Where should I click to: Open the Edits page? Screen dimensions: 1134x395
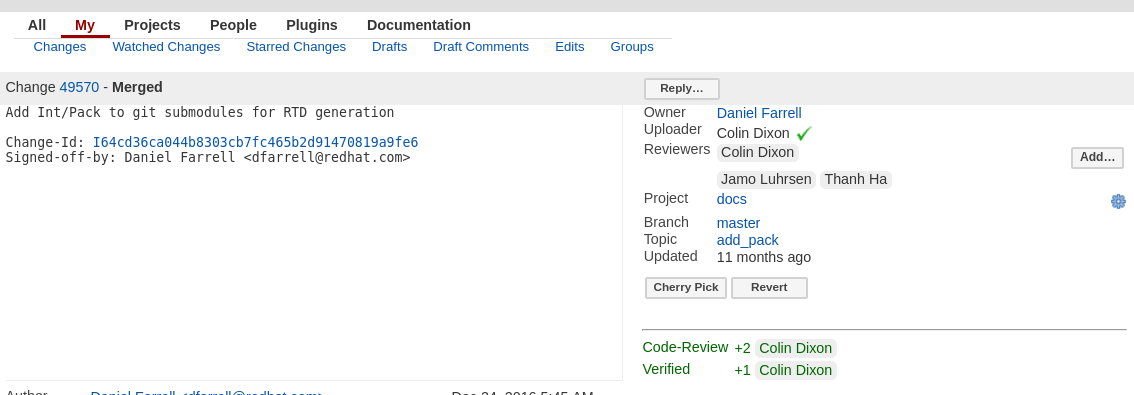coord(569,47)
